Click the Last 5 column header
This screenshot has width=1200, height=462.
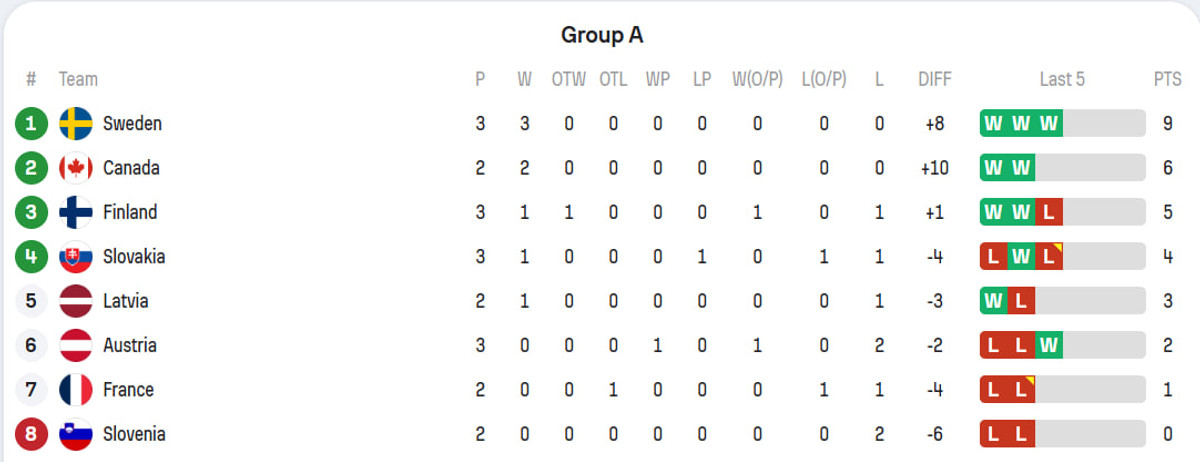click(x=1062, y=79)
